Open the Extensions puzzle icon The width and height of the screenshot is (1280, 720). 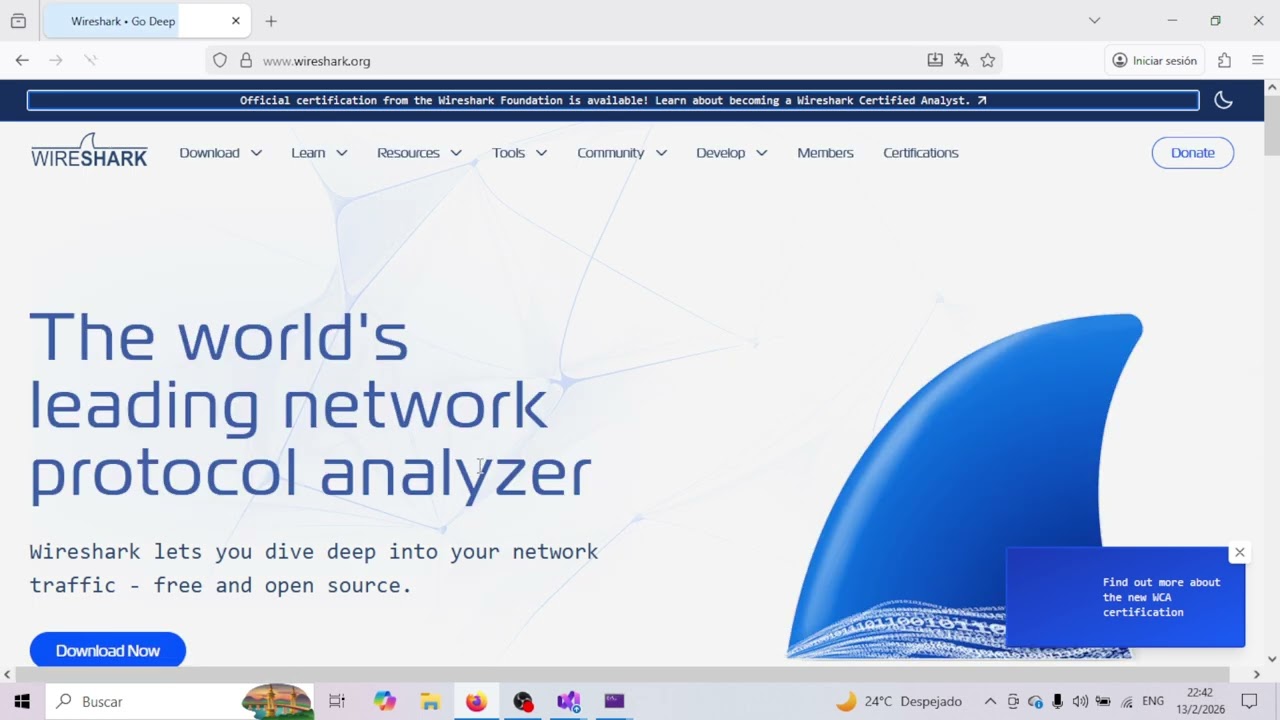(x=1224, y=60)
